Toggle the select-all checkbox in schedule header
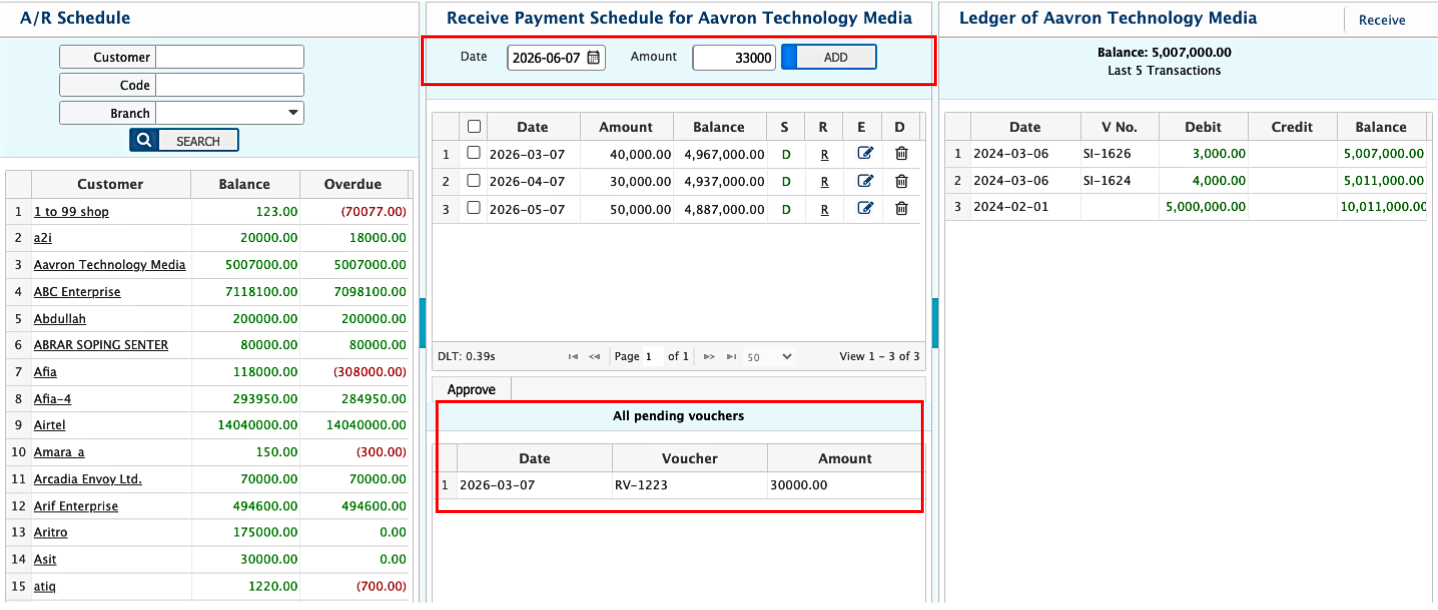Viewport: 1438px width, 610px height. pos(474,127)
